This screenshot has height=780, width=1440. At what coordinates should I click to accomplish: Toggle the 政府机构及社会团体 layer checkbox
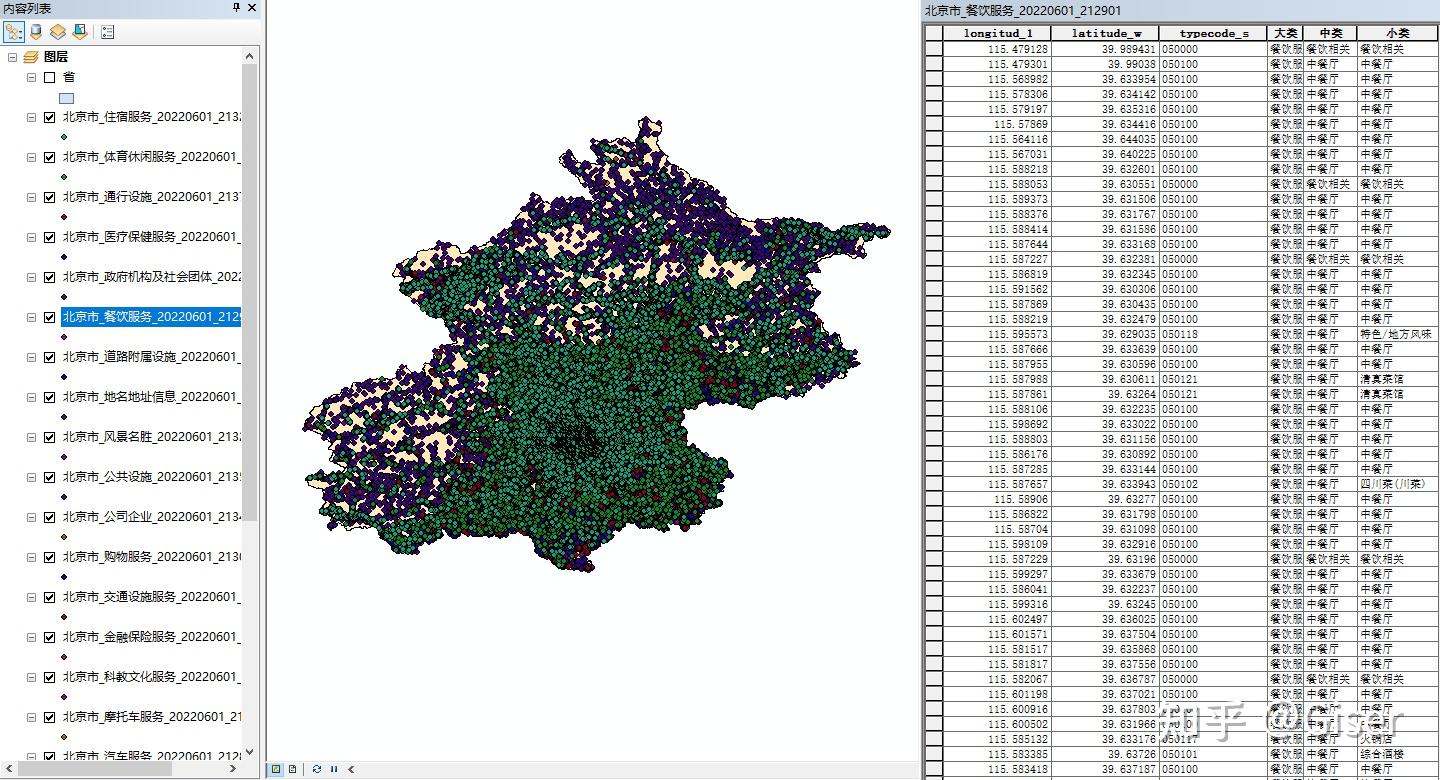click(x=49, y=277)
